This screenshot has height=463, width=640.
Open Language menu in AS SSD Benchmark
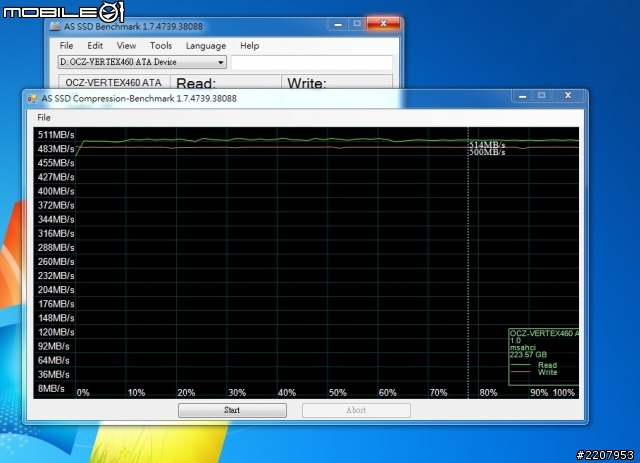click(206, 46)
